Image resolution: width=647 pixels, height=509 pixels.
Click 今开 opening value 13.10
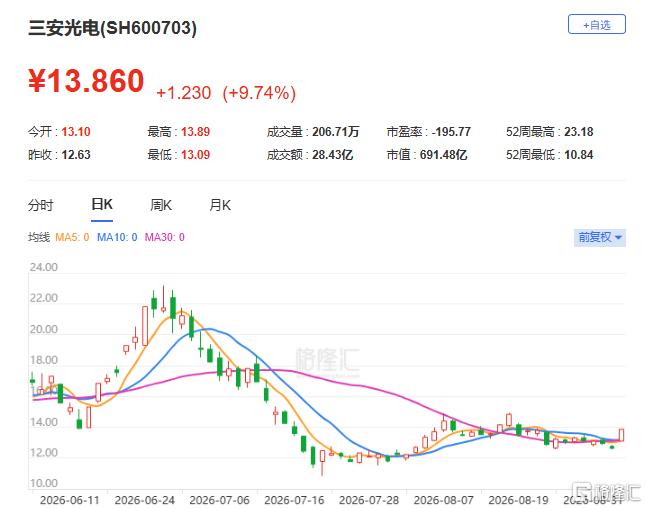coord(76,132)
